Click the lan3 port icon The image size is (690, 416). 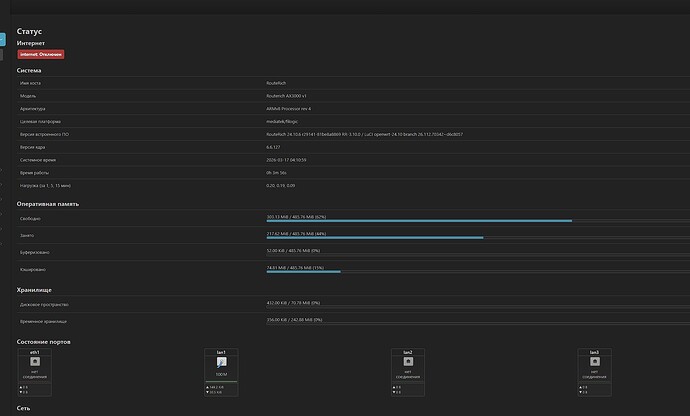595,361
